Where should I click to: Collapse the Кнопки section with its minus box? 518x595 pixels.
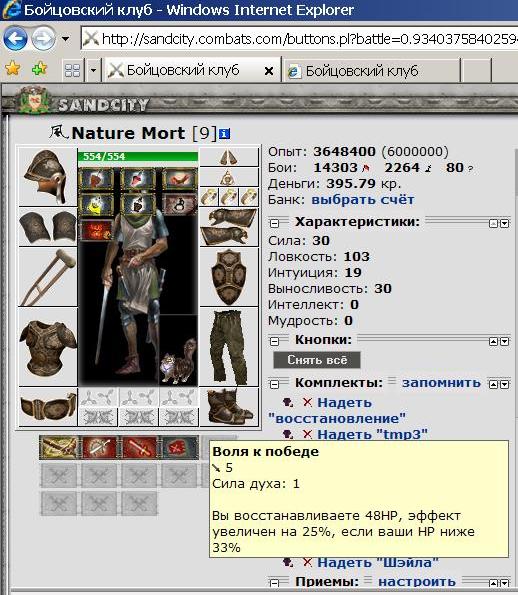point(274,341)
